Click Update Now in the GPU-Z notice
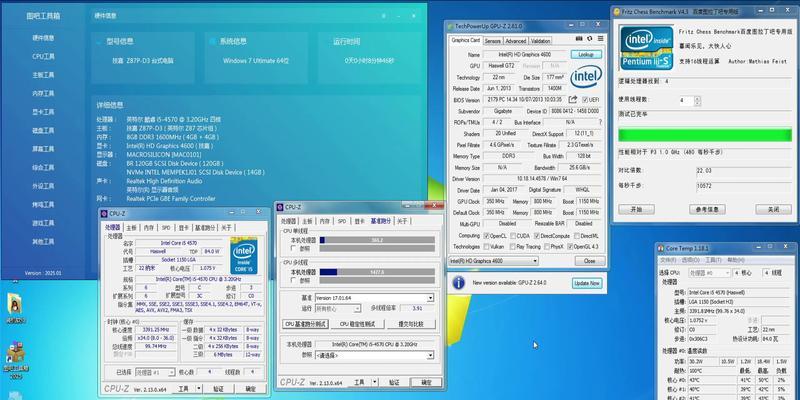Screen dimensions: 800x400 point(587,283)
